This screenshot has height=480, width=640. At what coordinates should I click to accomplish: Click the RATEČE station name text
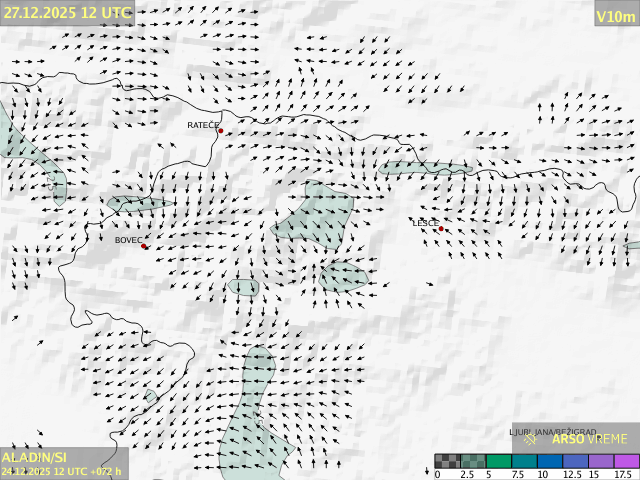coord(203,125)
